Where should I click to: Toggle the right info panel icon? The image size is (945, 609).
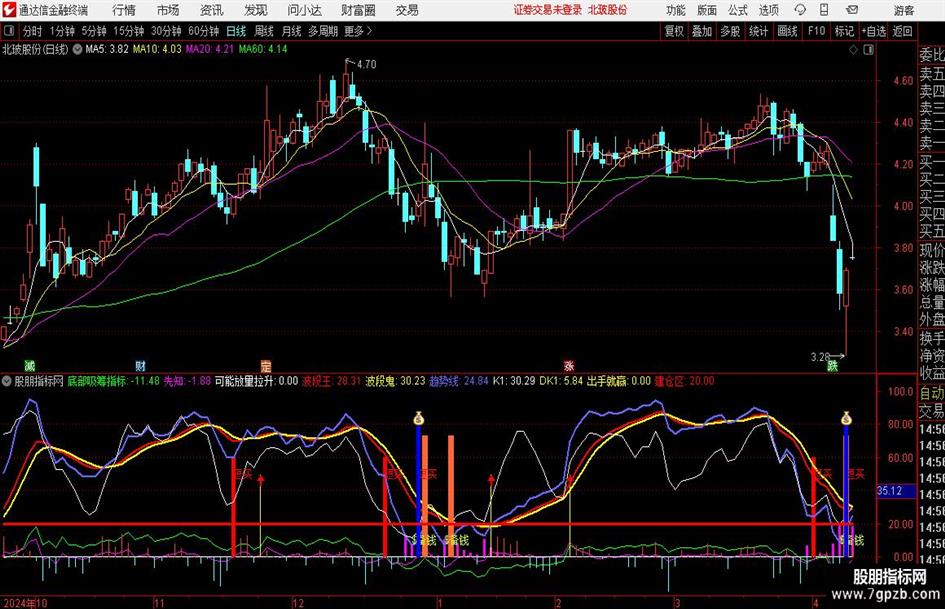point(868,50)
